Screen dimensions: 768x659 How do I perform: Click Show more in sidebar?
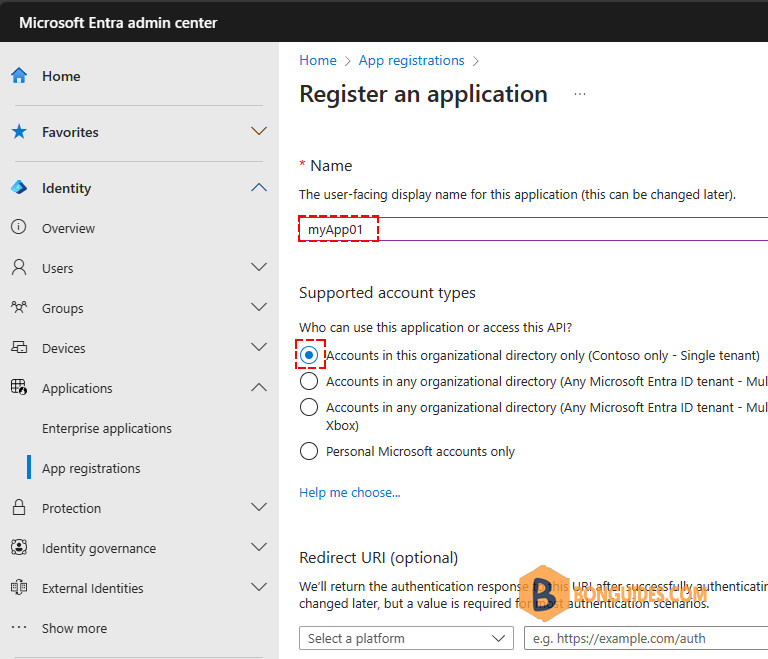[x=74, y=628]
